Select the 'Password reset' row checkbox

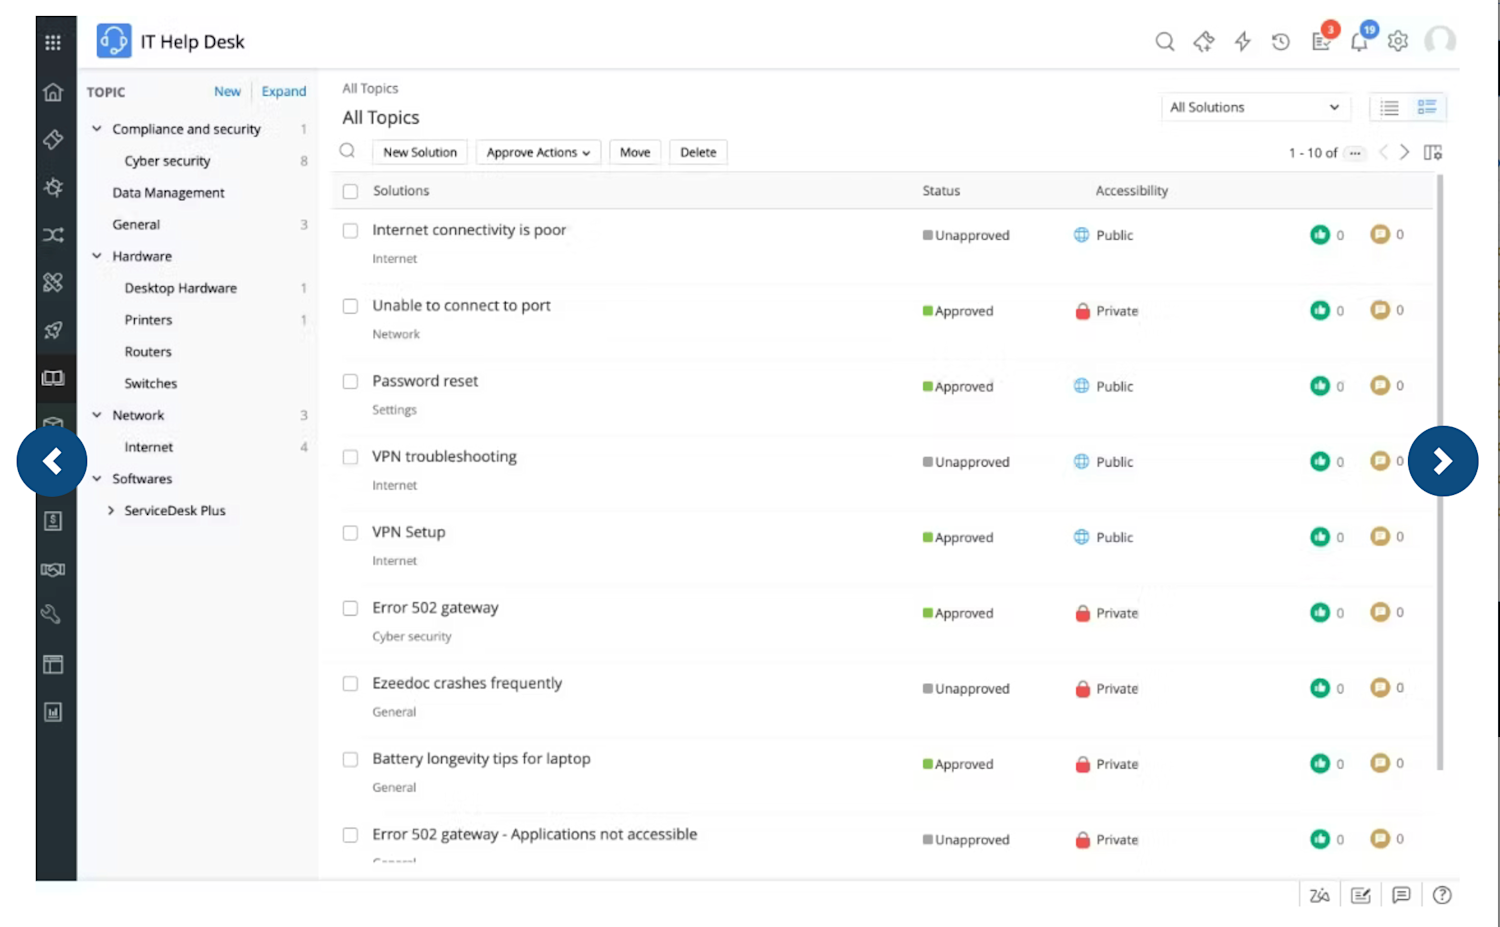click(x=350, y=382)
